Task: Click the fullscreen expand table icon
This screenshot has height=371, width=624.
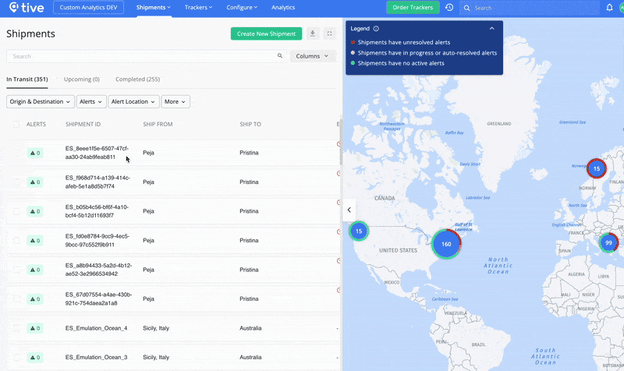Action: (330, 33)
